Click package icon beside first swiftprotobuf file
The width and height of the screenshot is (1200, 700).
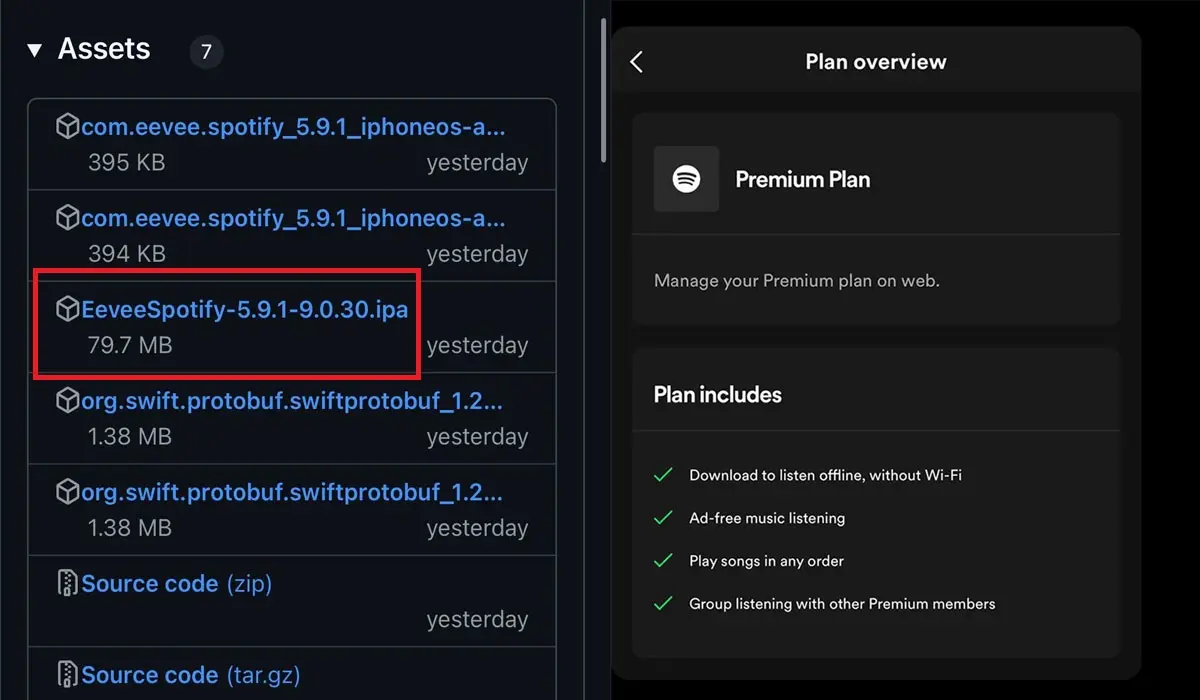click(x=67, y=401)
